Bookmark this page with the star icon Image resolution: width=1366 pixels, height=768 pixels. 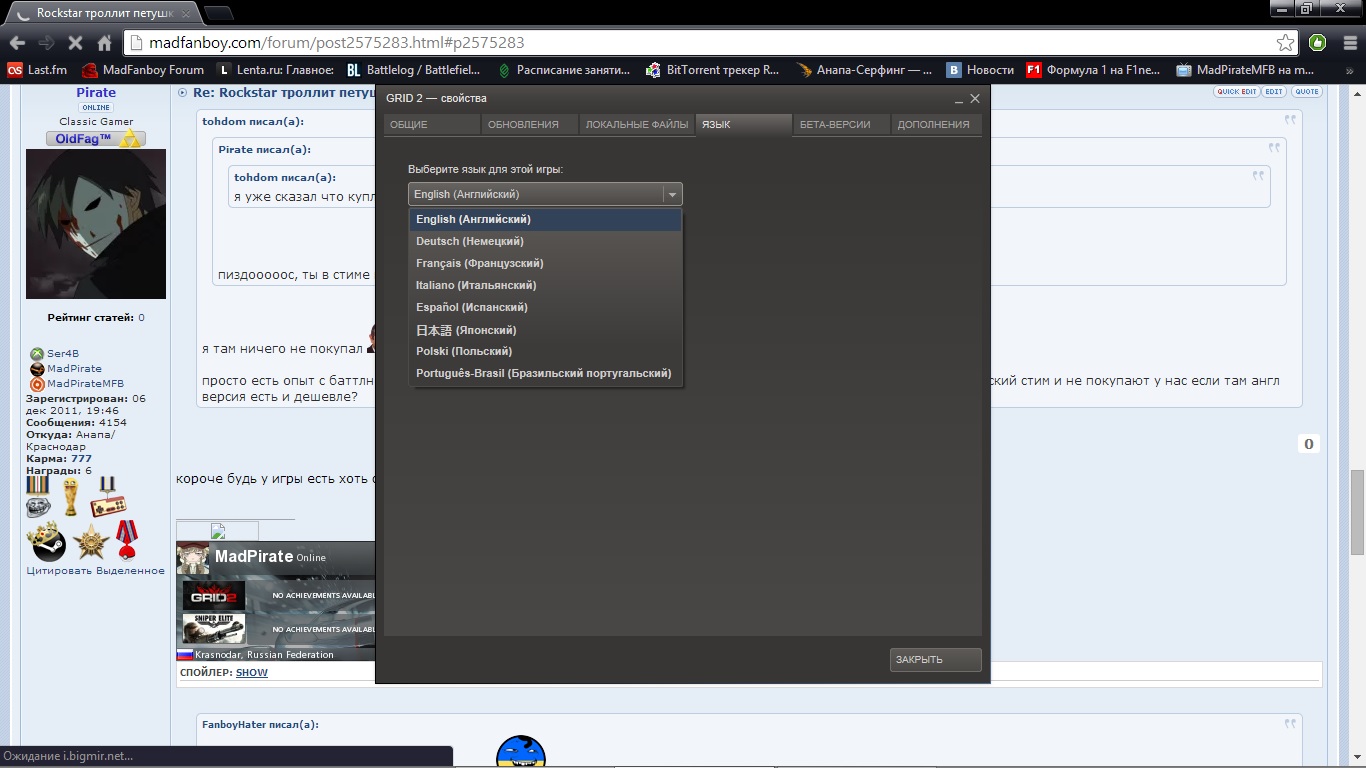1285,43
